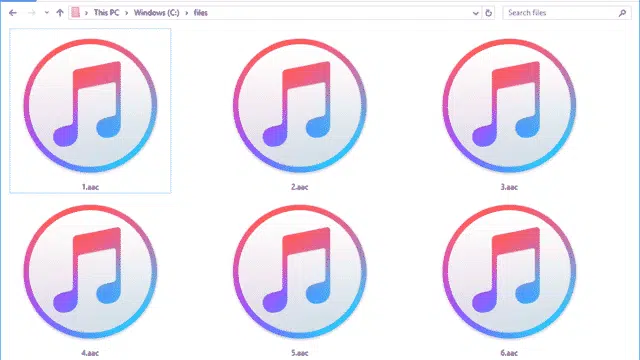Navigate to This PC breadcrumb
640x360 pixels.
[107, 13]
